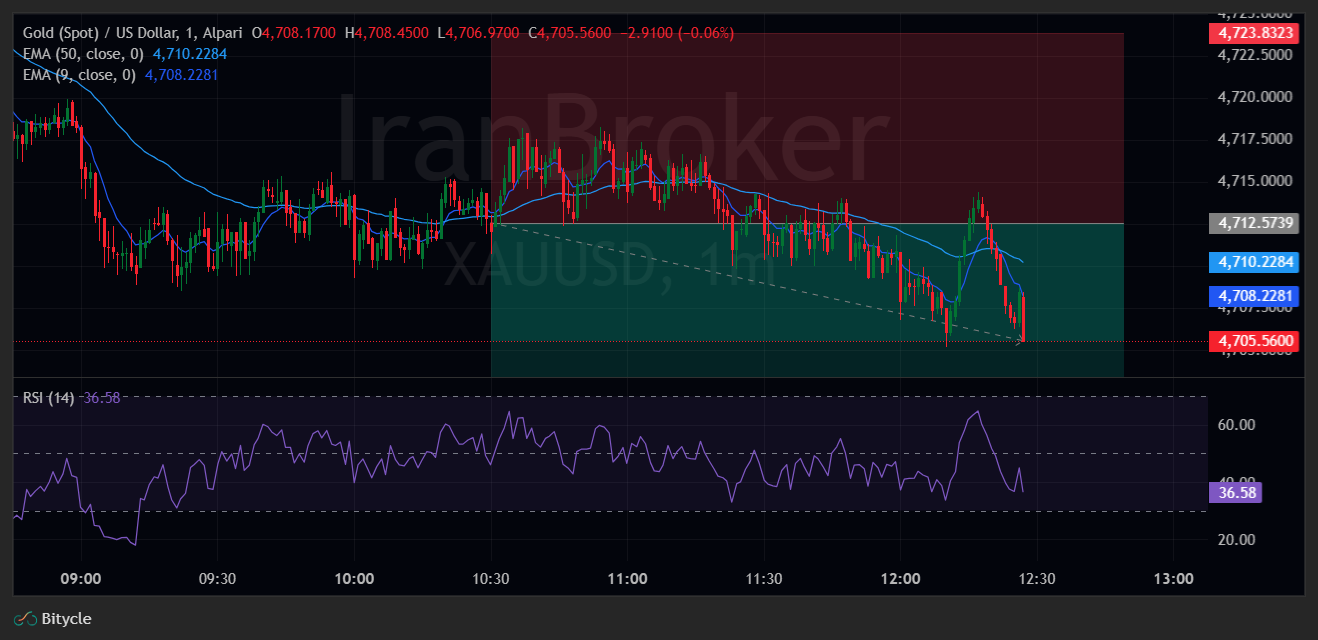Click the arrow tip of dashed position line
The width and height of the screenshot is (1318, 640).
click(1019, 342)
